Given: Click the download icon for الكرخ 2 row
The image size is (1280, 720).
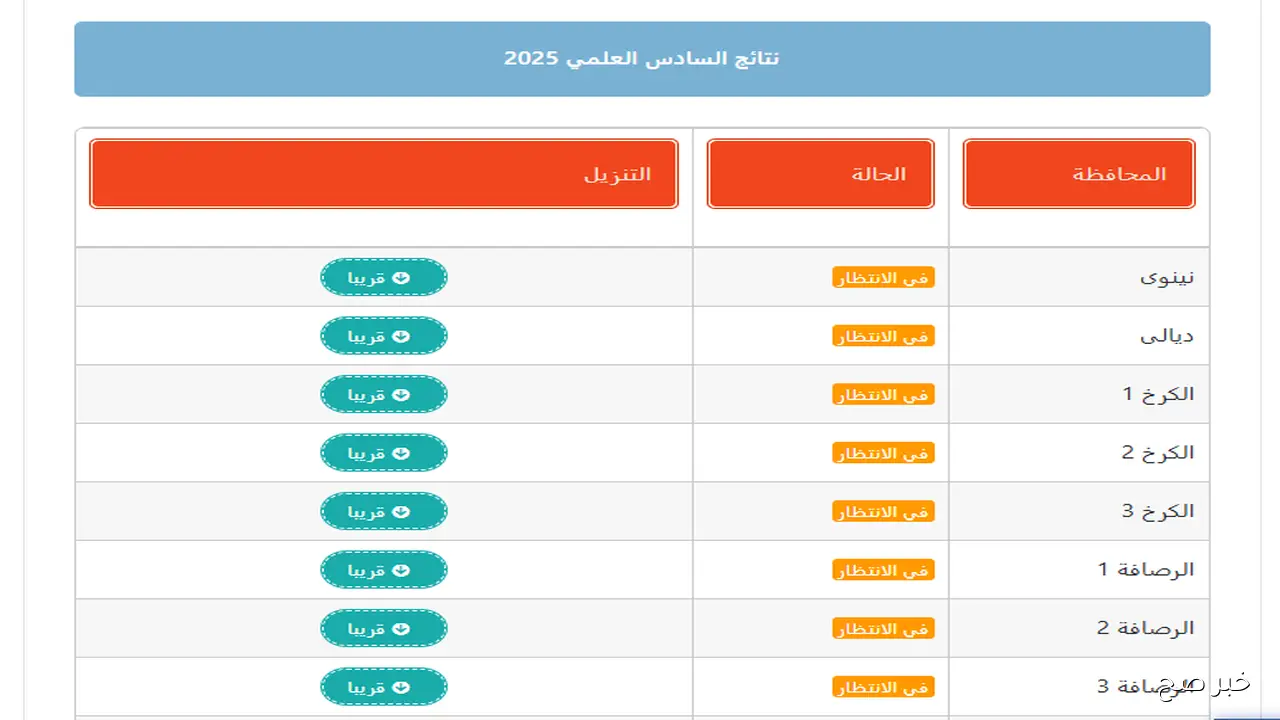Looking at the screenshot, I should click(402, 452).
